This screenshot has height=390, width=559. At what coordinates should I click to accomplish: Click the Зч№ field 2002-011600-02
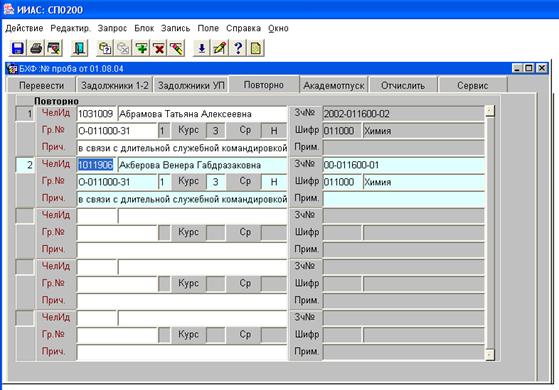click(403, 114)
